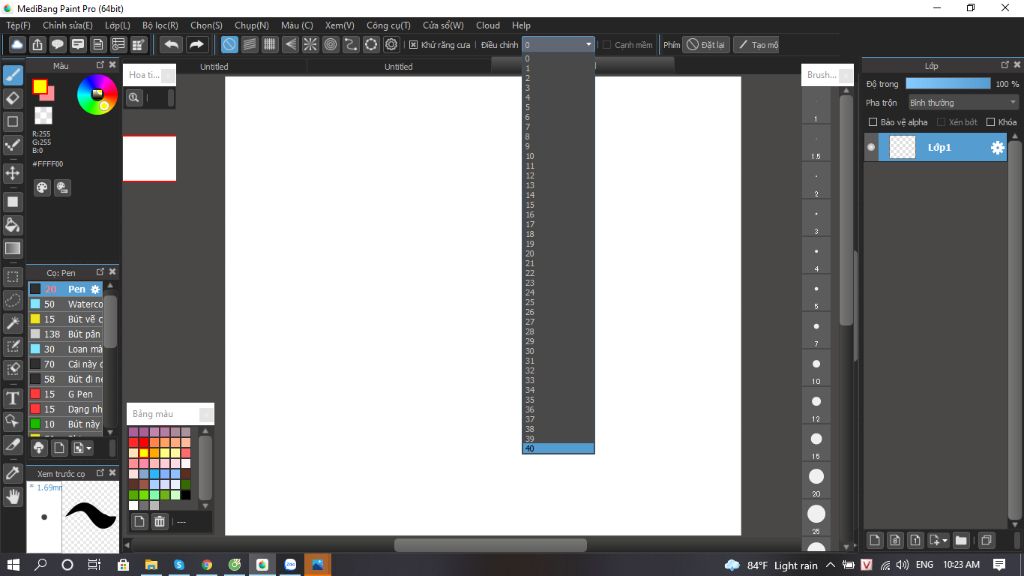The width and height of the screenshot is (1024, 576).
Task: Open File Explorer from taskbar
Action: point(151,564)
